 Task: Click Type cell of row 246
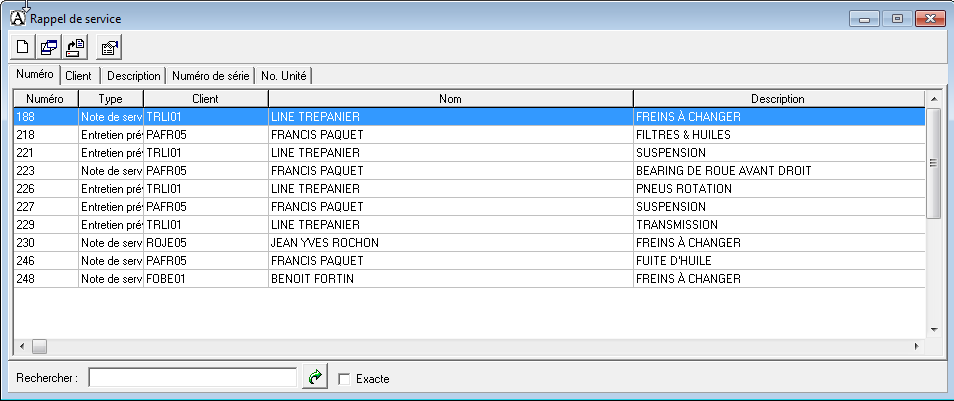[x=111, y=260]
